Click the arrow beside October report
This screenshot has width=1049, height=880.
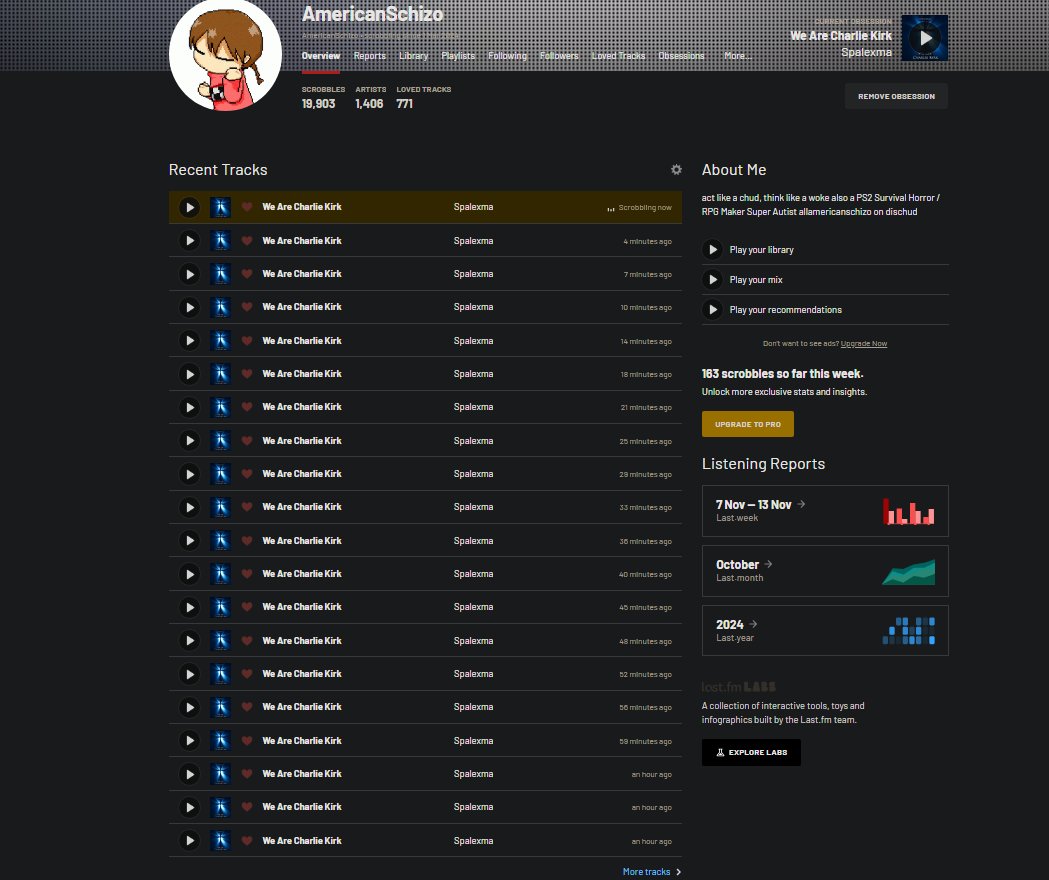point(768,564)
